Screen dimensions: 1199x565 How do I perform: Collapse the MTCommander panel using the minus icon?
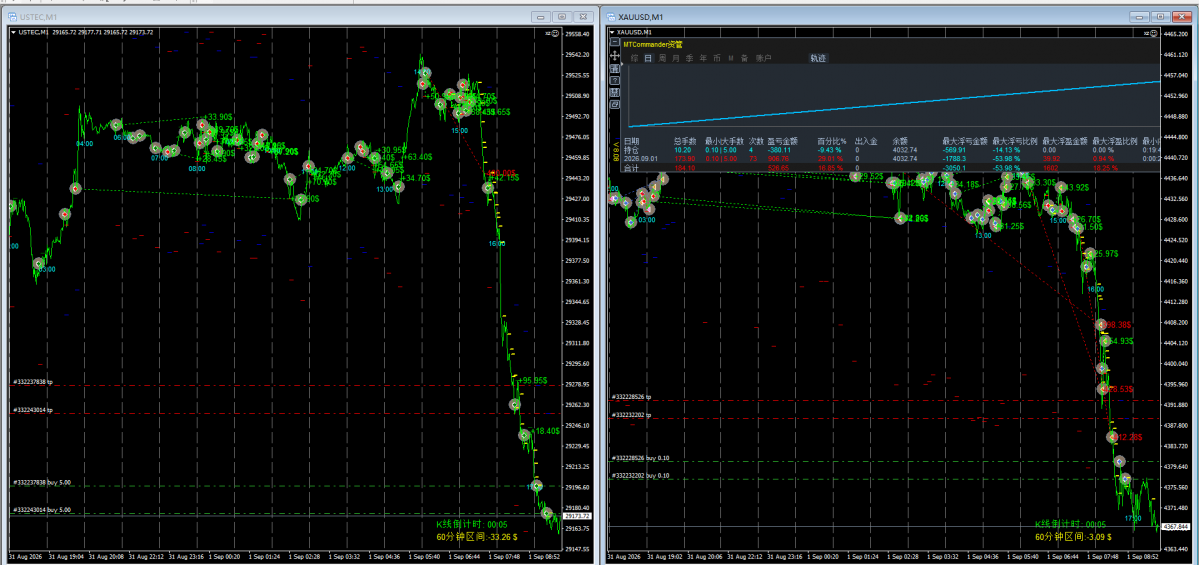pyautogui.click(x=615, y=42)
